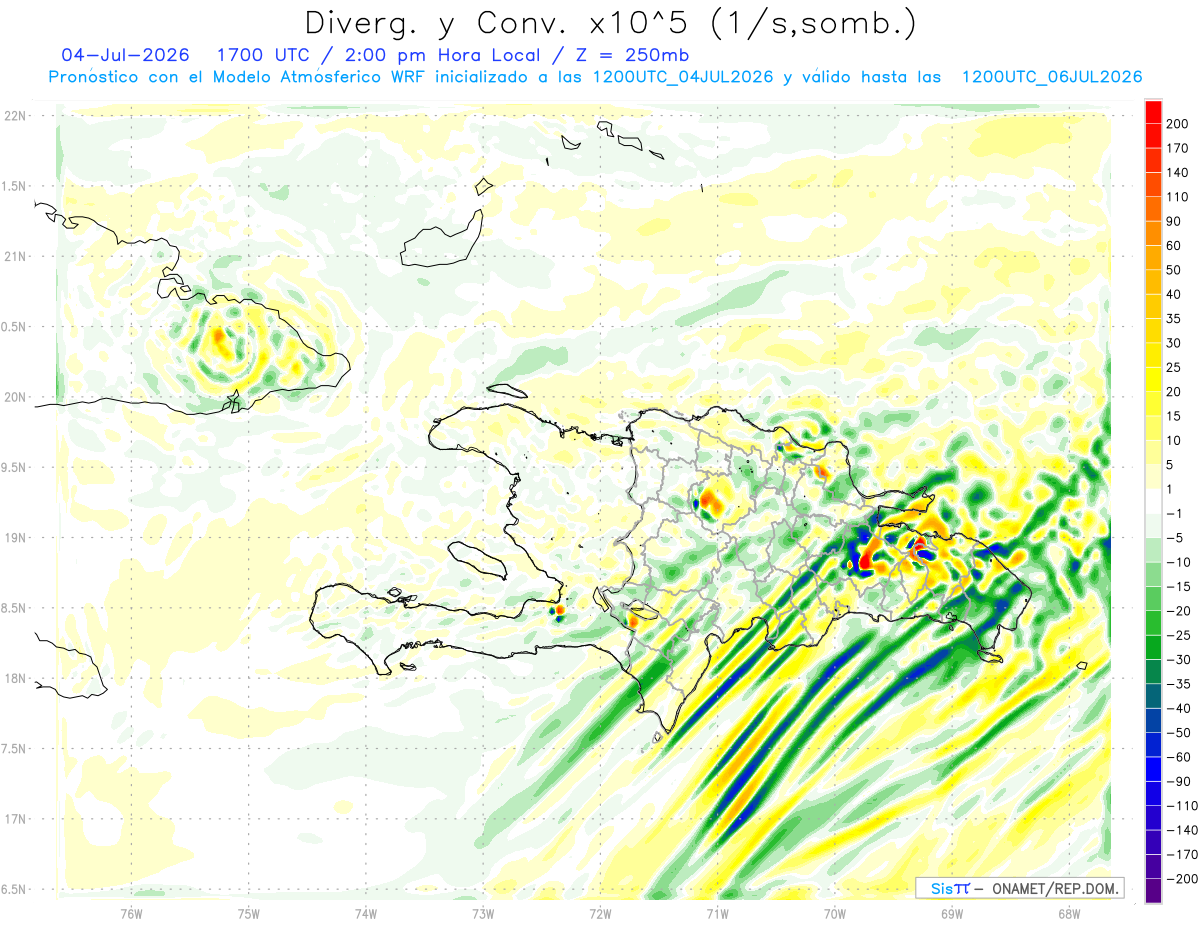The image size is (1200, 927).
Task: Click the latitude label '22N'
Action: click(14, 116)
